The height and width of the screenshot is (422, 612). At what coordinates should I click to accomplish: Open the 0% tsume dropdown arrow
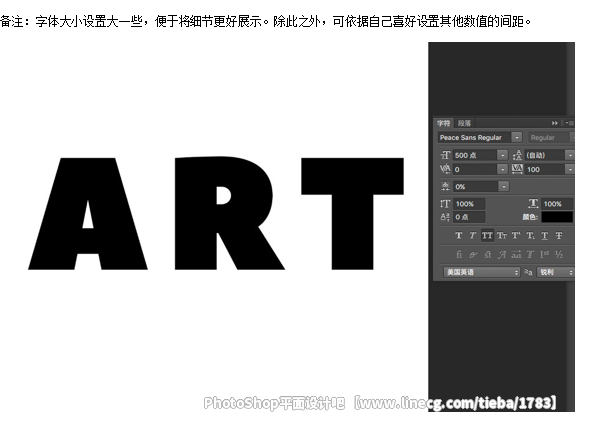pyautogui.click(x=504, y=187)
